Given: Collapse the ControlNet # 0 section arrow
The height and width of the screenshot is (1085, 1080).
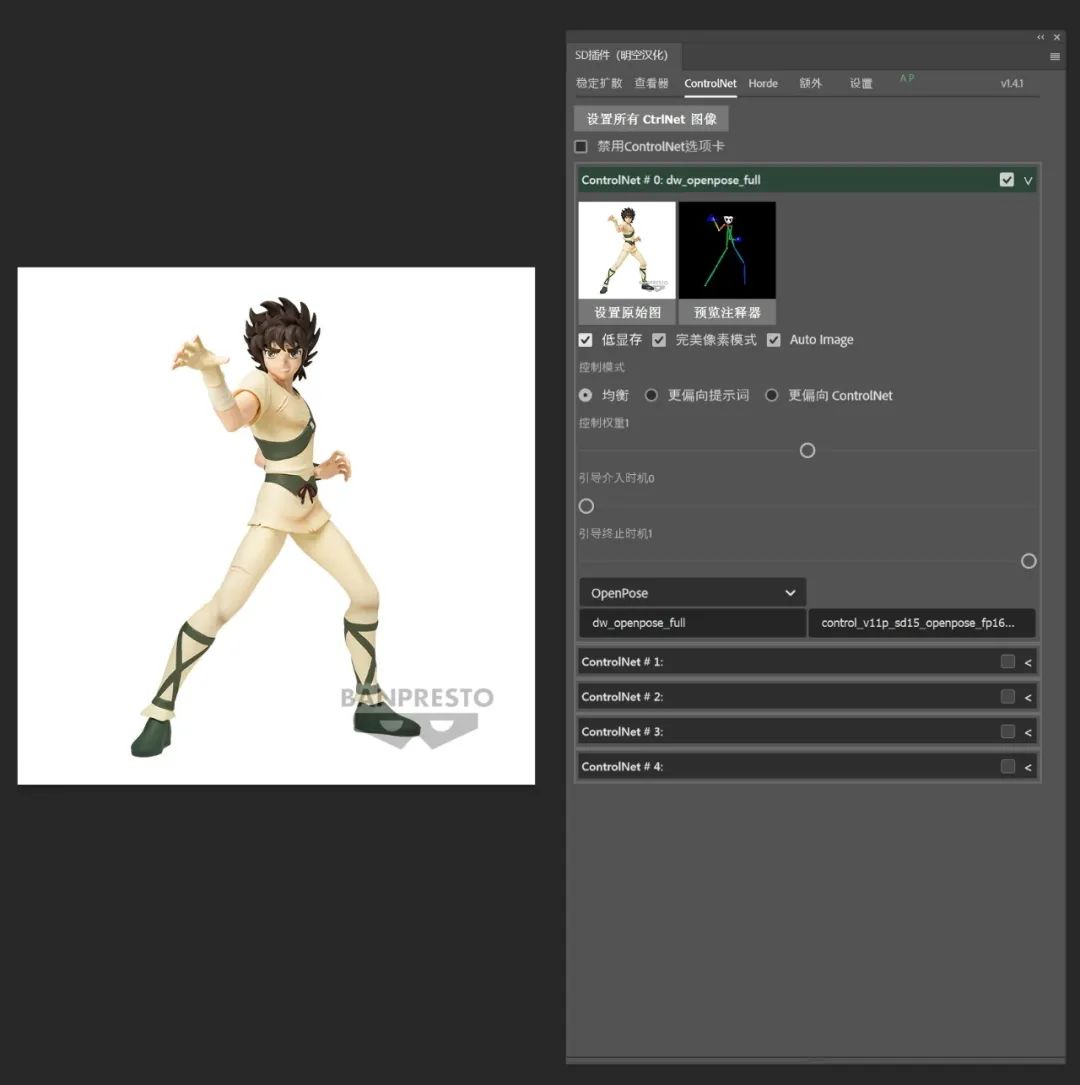Looking at the screenshot, I should [x=1028, y=181].
